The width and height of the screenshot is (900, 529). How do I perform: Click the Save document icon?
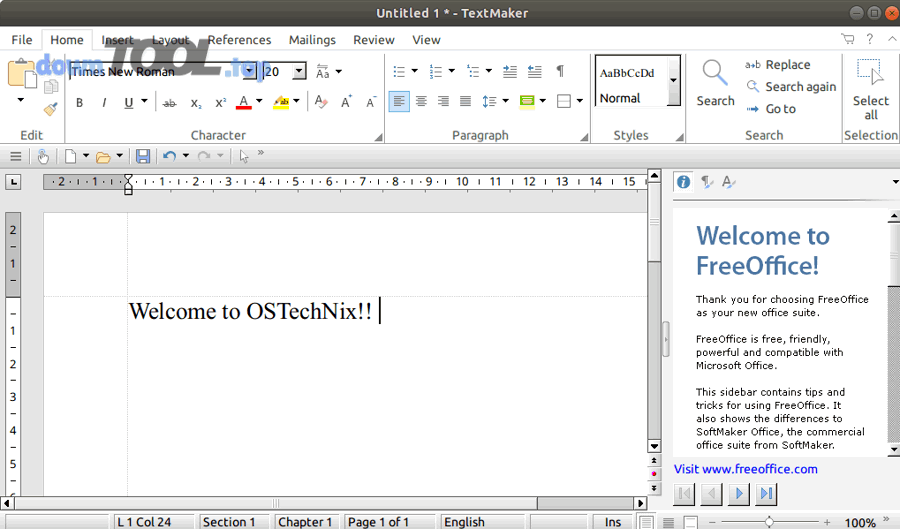point(143,156)
